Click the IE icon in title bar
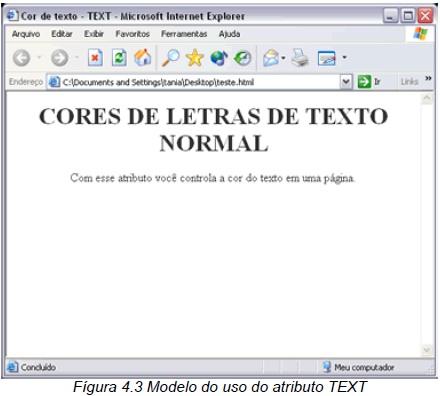 pyautogui.click(x=12, y=15)
